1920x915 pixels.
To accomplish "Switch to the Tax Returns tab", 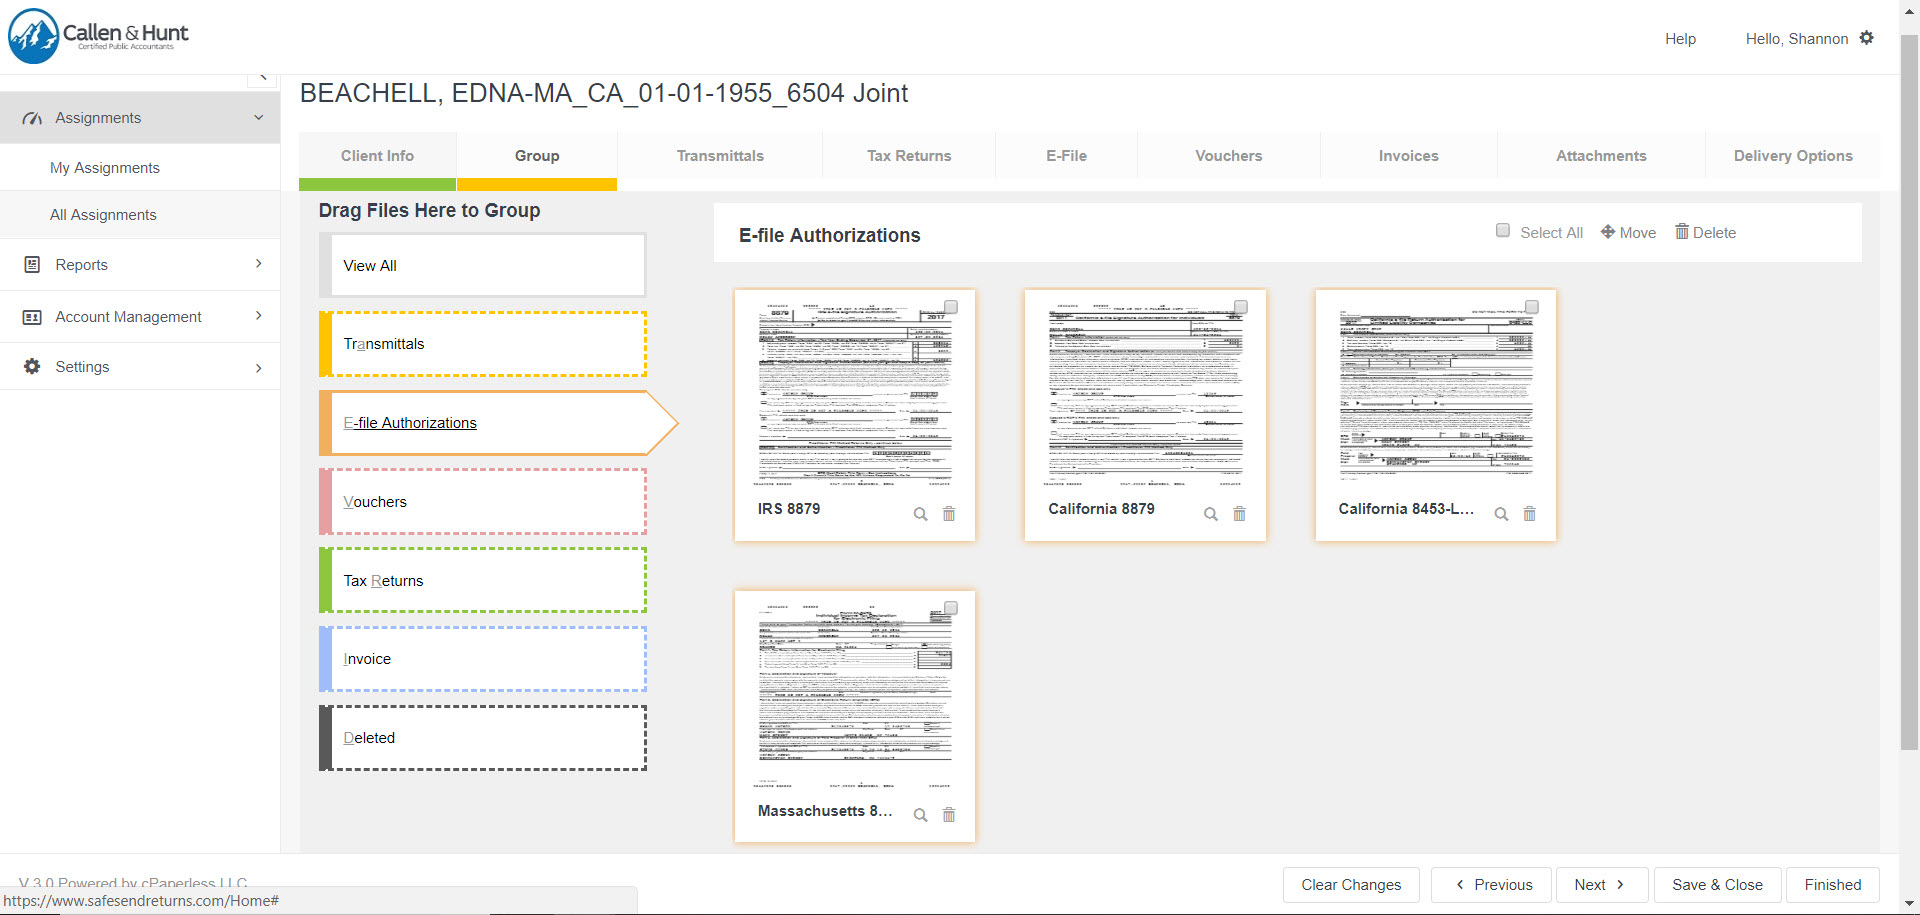I will point(908,155).
